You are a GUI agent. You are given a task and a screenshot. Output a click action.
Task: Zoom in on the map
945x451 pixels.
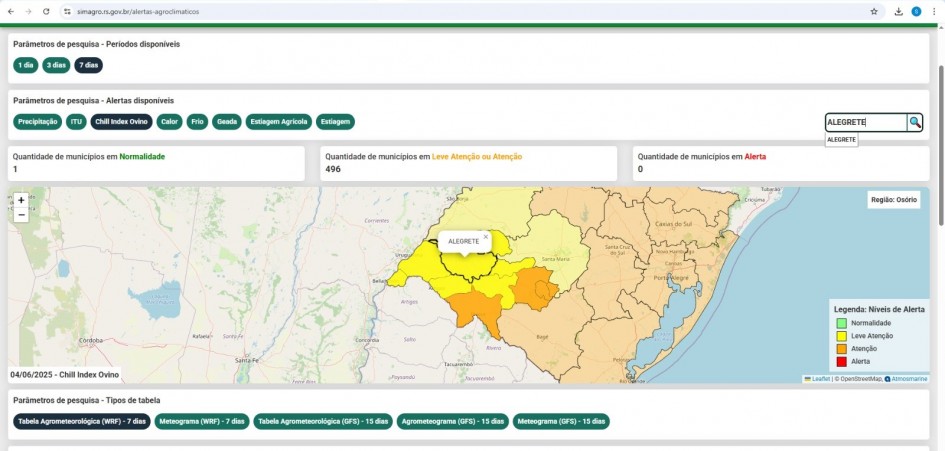pos(21,200)
